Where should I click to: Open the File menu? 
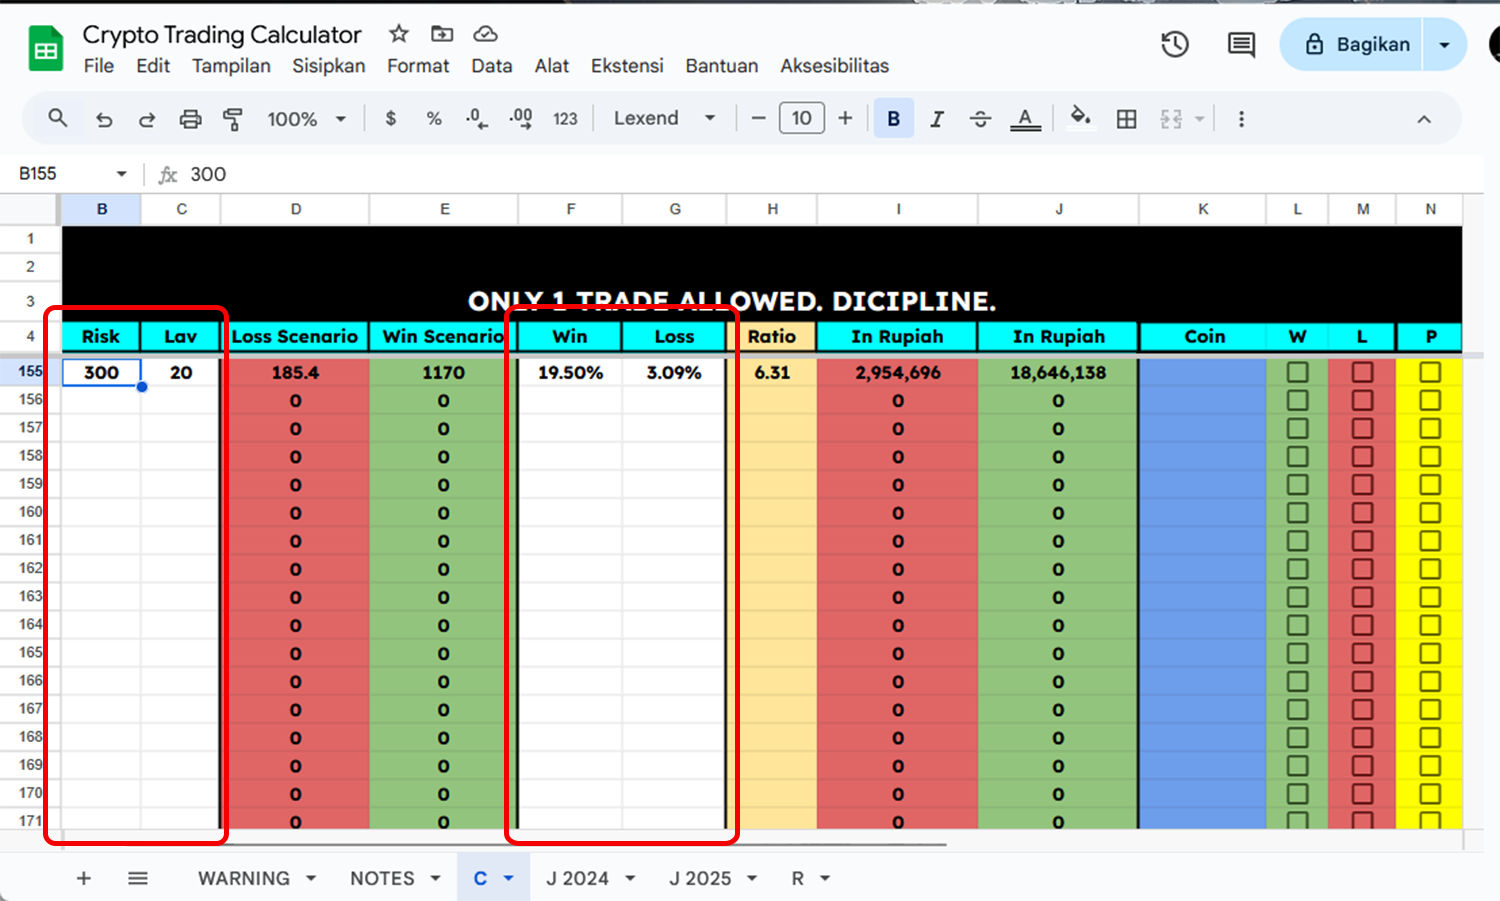pos(99,66)
